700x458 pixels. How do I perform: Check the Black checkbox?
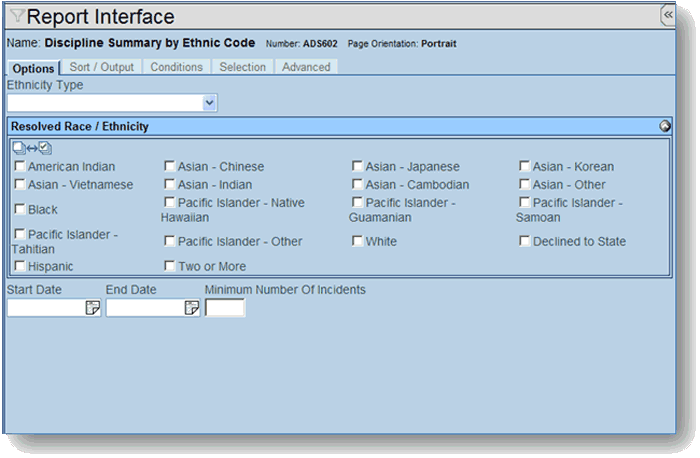click(20, 209)
